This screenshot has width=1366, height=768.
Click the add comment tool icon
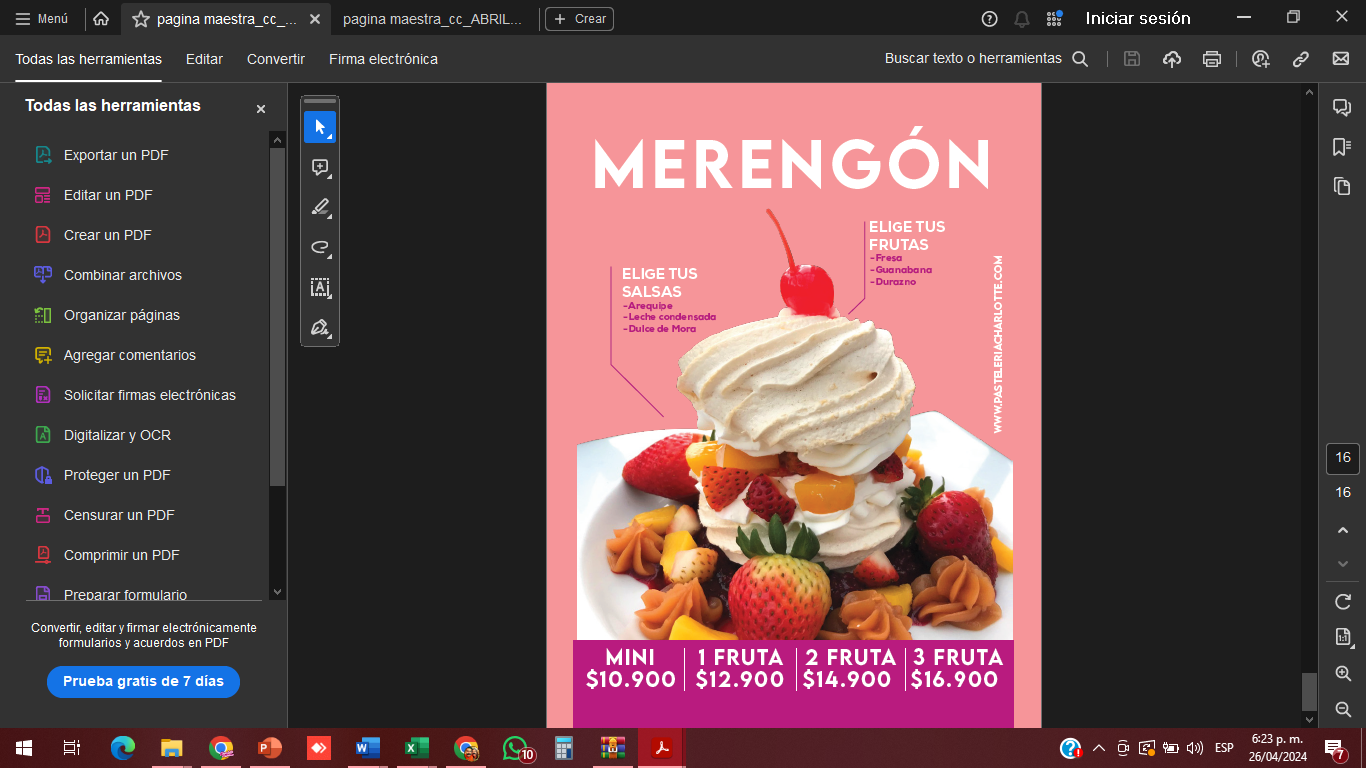[x=320, y=167]
